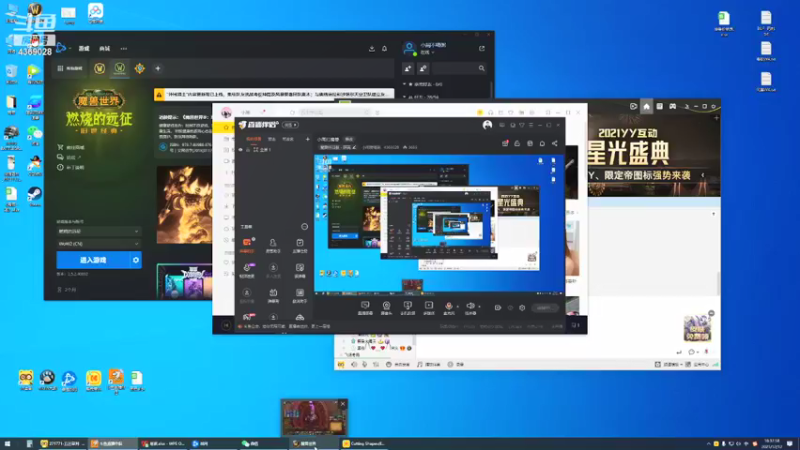Select the Hearthstone game icon

(x=140, y=68)
